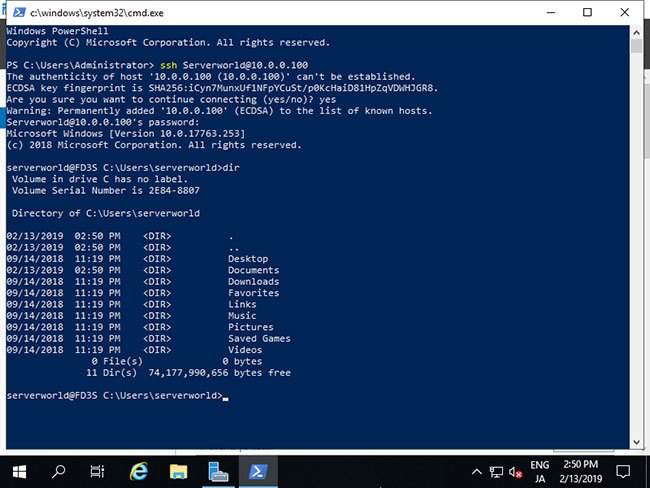Click the 'Links' directory entry
The height and width of the screenshot is (488, 650).
click(242, 304)
